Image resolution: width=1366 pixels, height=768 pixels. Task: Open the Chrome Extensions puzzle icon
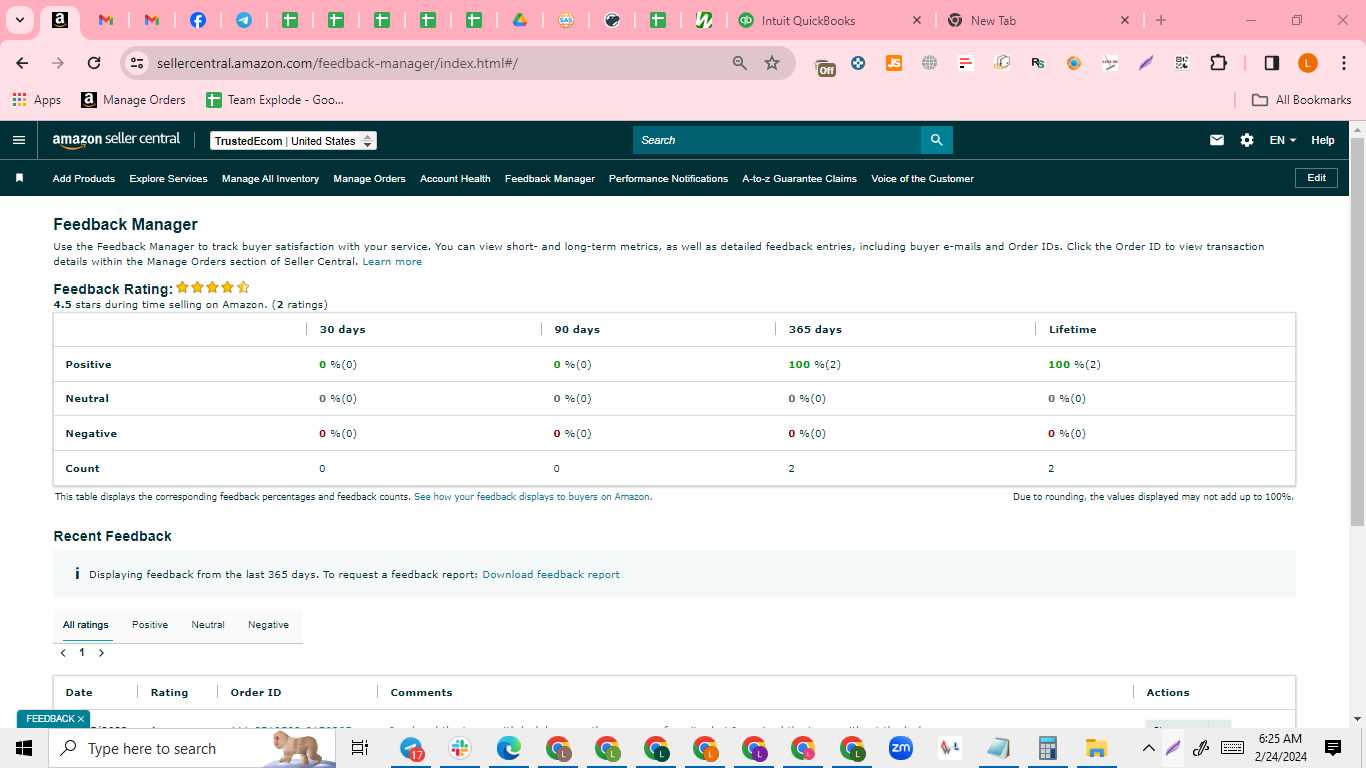[1218, 63]
